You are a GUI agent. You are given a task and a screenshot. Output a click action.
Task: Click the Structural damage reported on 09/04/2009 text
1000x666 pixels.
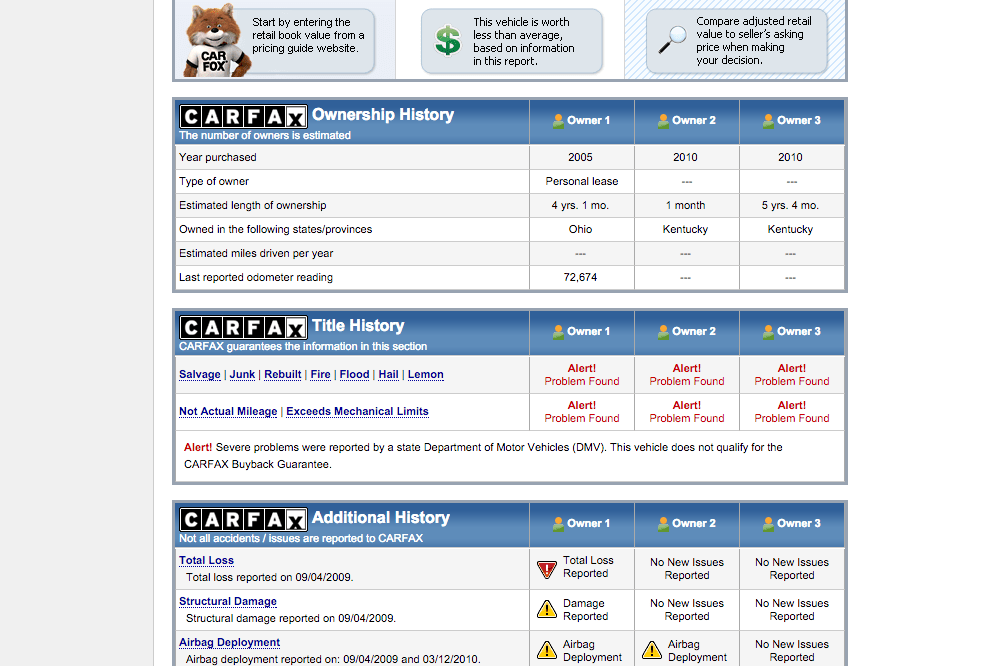coord(291,618)
